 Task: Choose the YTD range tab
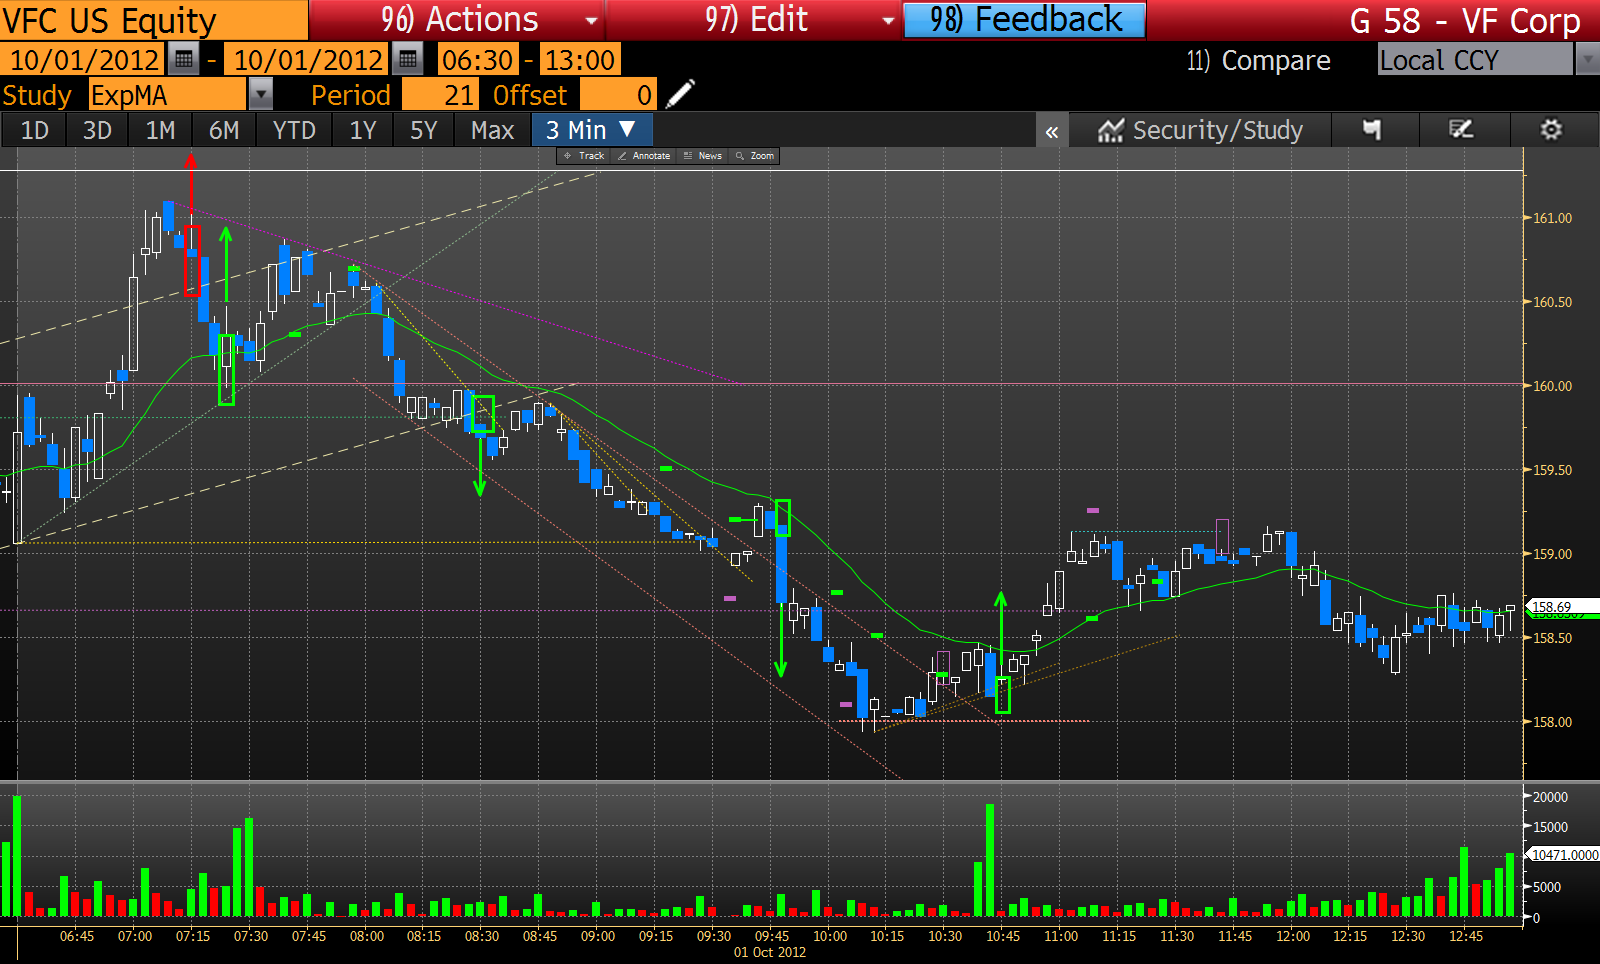(294, 130)
